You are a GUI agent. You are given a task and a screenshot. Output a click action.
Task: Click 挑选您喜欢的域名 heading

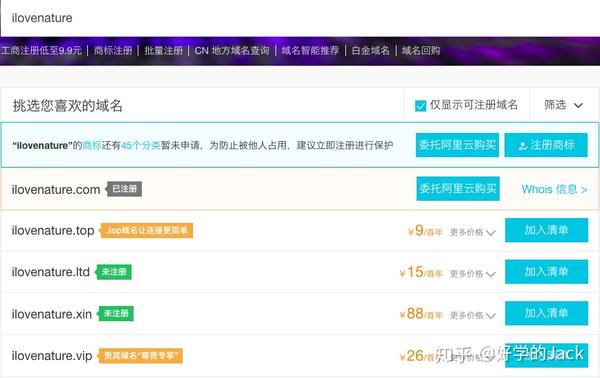[x=67, y=106]
